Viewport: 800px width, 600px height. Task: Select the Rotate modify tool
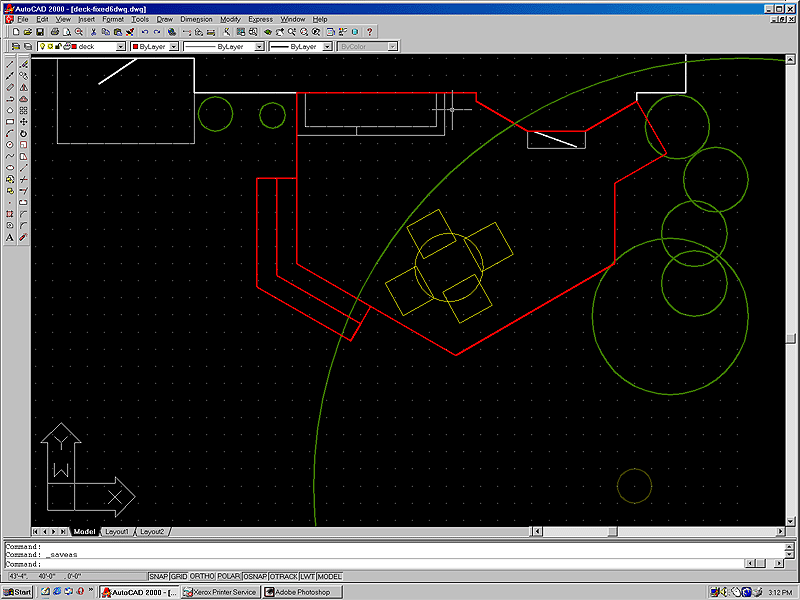pyautogui.click(x=23, y=133)
